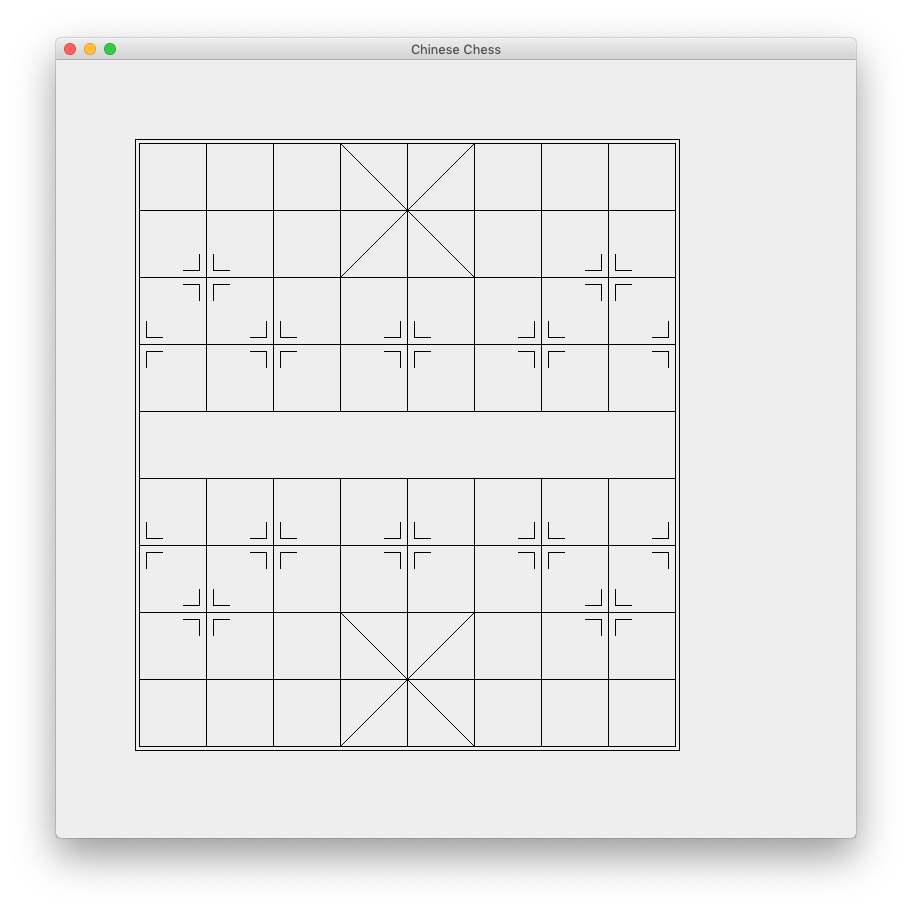Click the upper-left cannon point marker

pyautogui.click(x=206, y=277)
